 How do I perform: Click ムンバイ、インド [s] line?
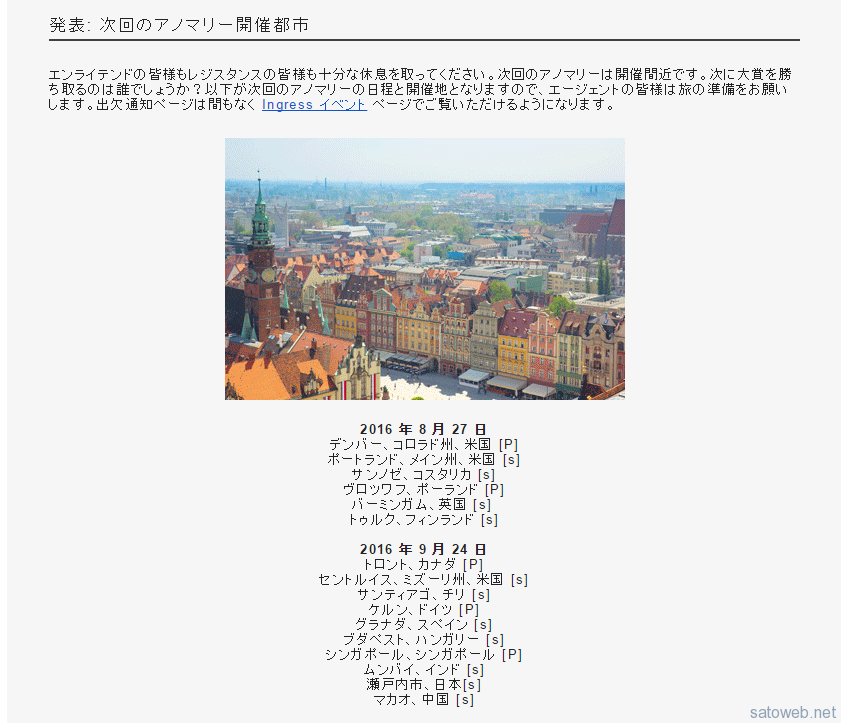423,670
